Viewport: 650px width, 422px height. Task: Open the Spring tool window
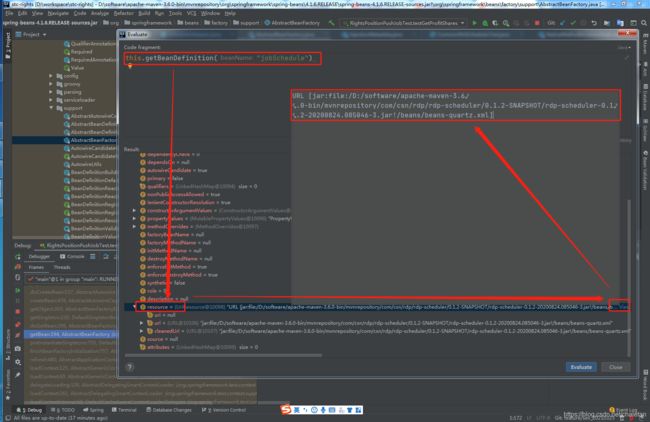93,410
